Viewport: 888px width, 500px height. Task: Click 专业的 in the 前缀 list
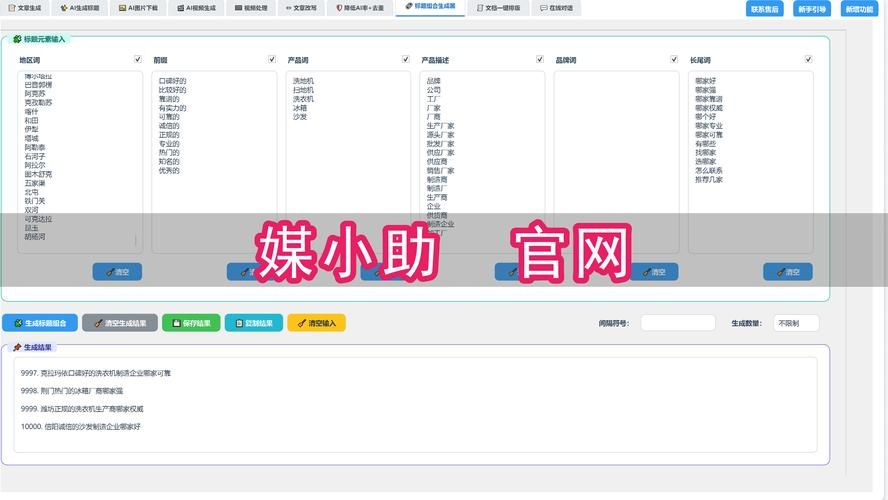point(169,144)
